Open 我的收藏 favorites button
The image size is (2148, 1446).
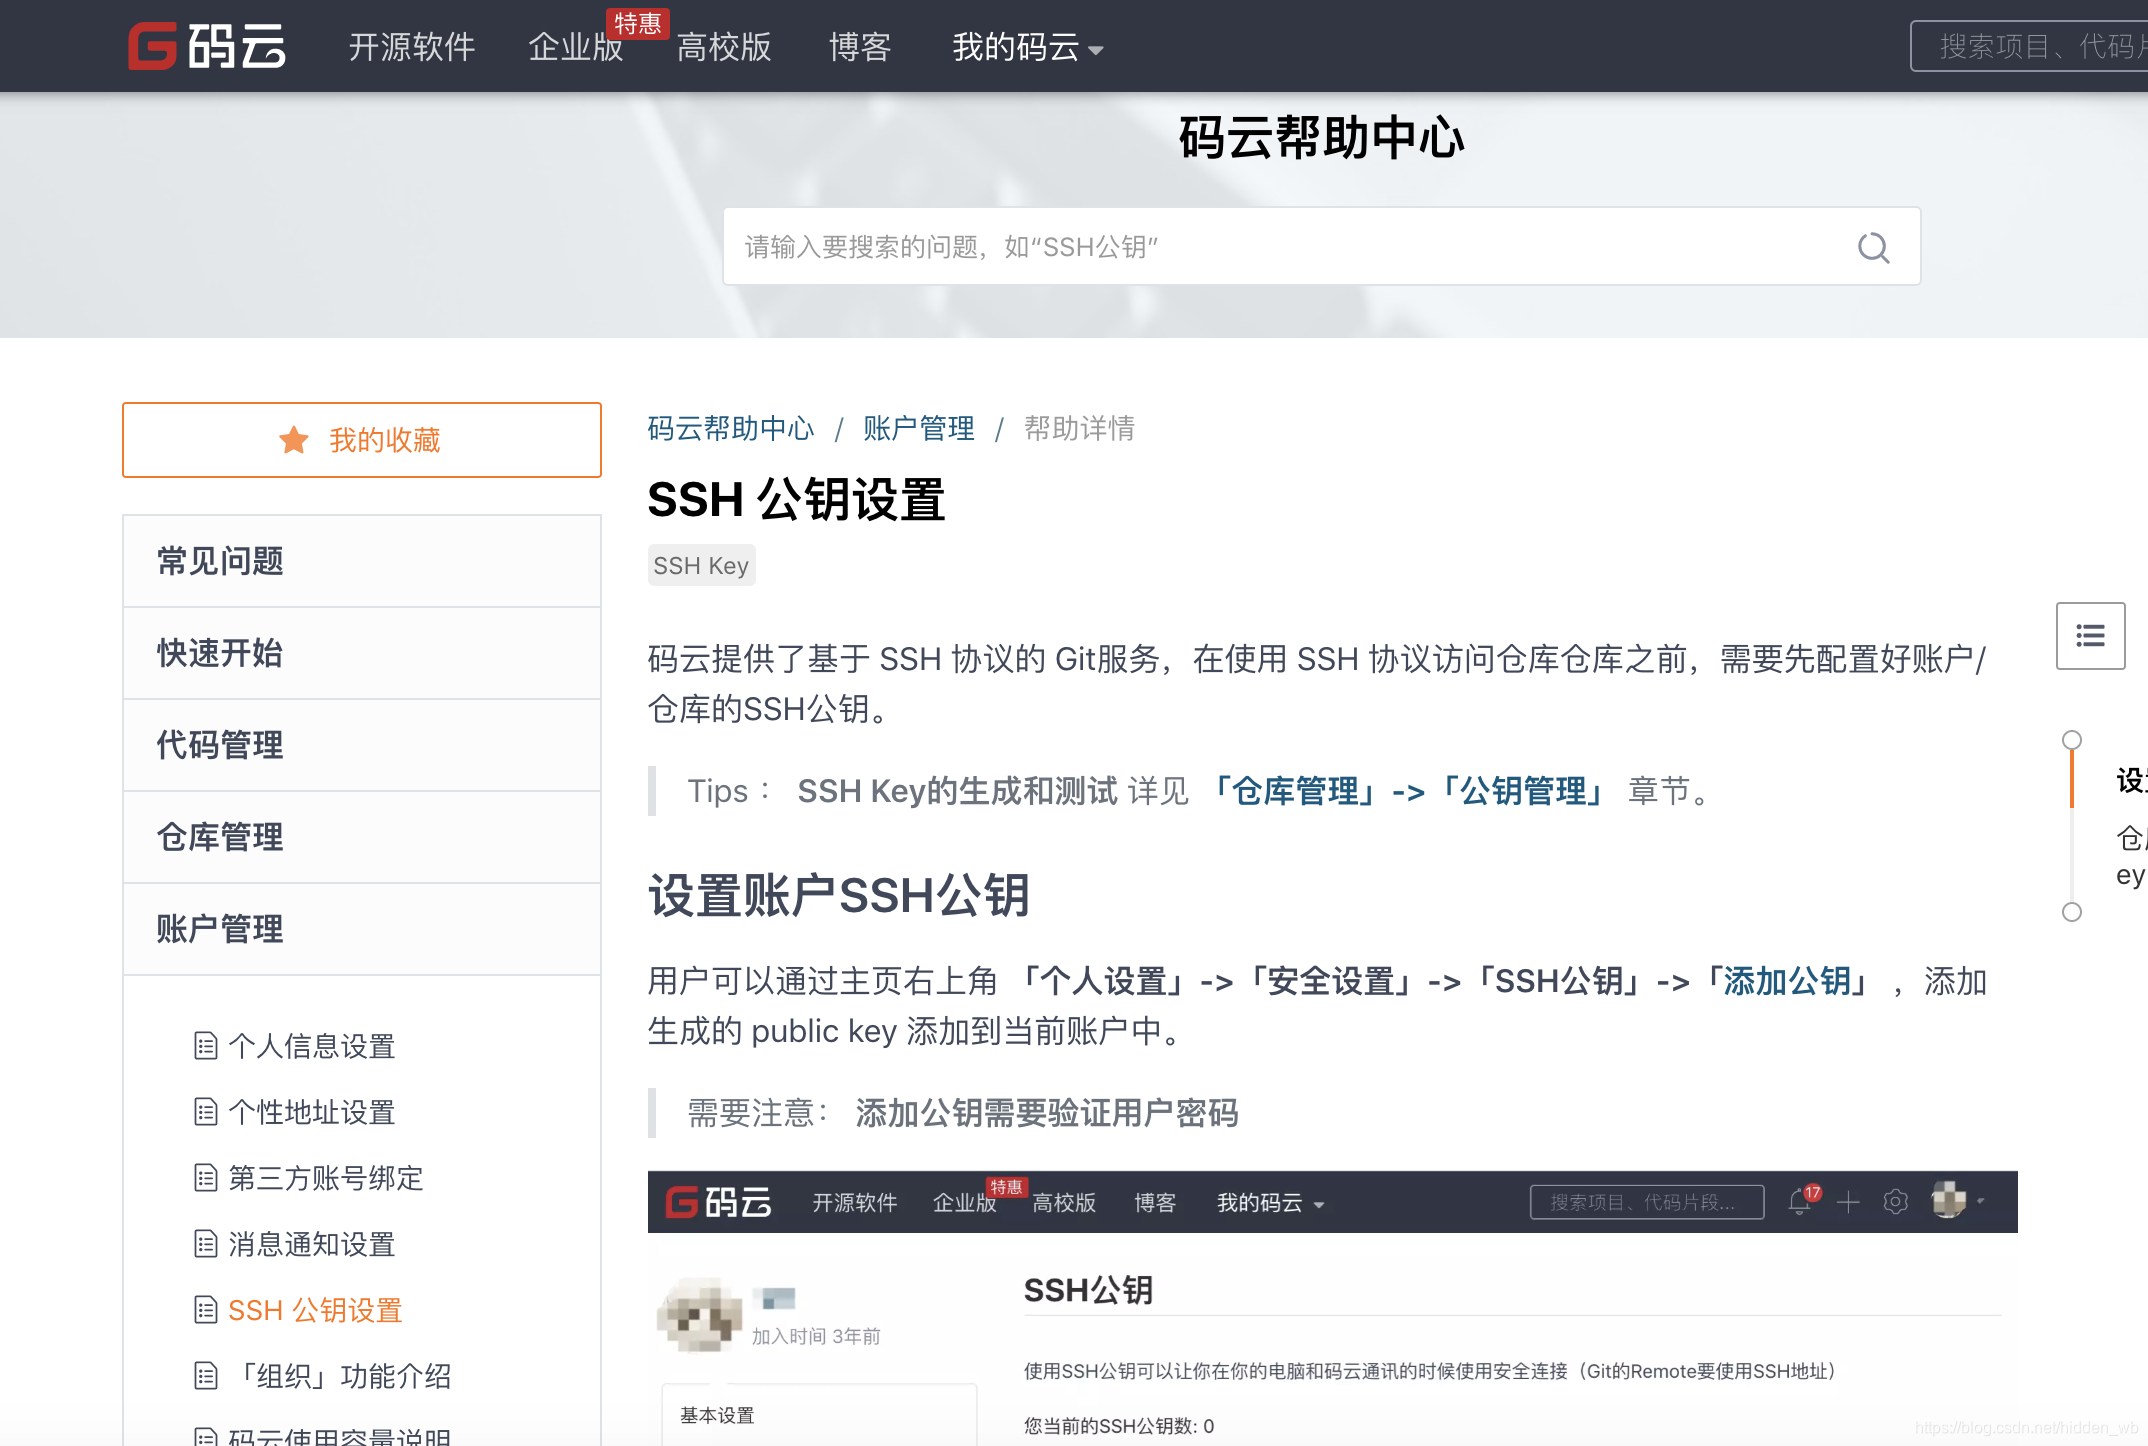click(x=361, y=440)
